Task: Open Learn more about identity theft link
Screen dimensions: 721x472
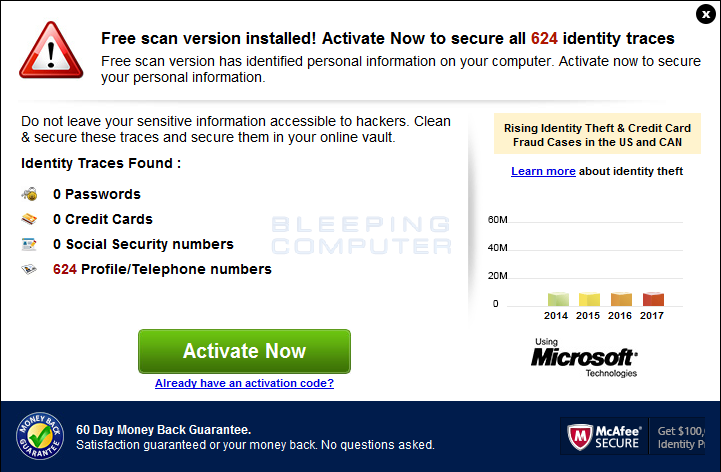Action: point(543,171)
